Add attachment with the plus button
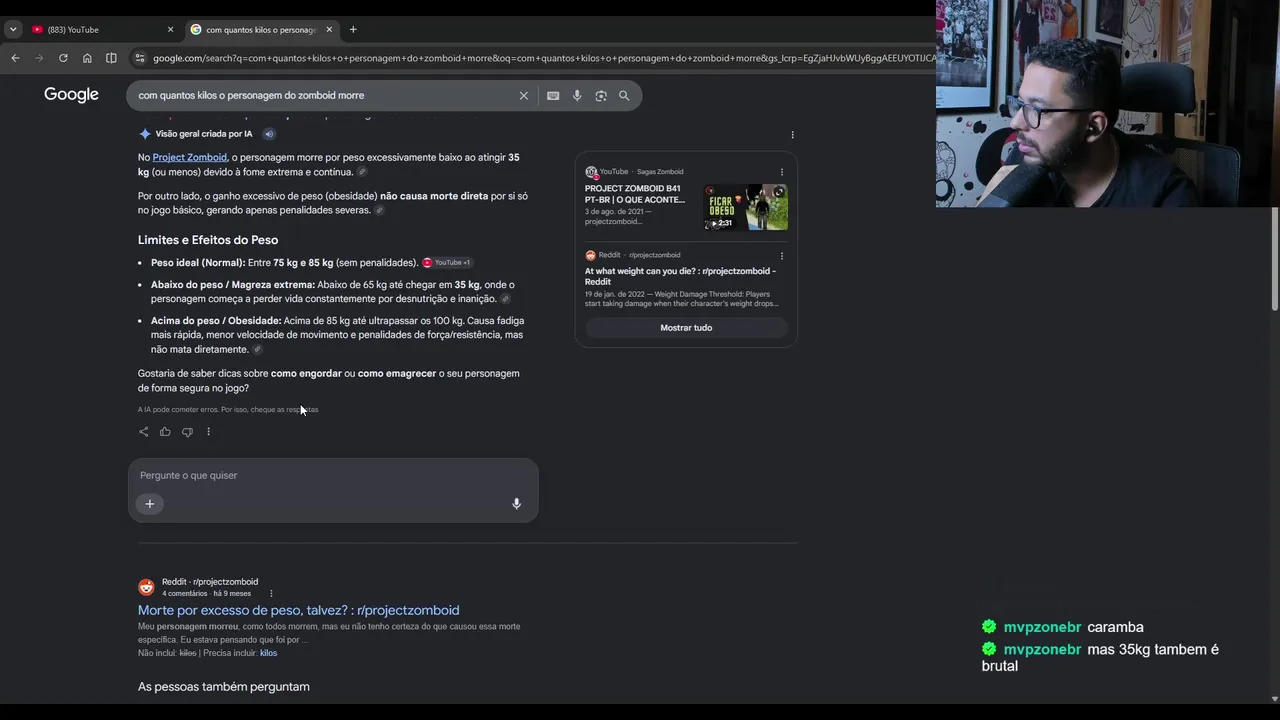The width and height of the screenshot is (1280, 720). (150, 504)
